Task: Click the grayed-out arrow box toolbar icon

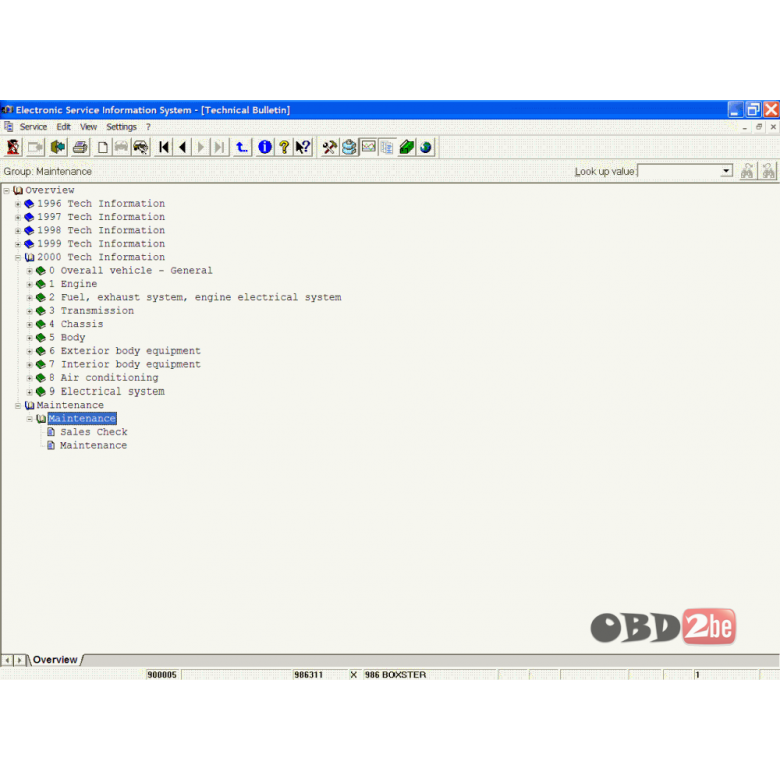Action: click(x=35, y=147)
